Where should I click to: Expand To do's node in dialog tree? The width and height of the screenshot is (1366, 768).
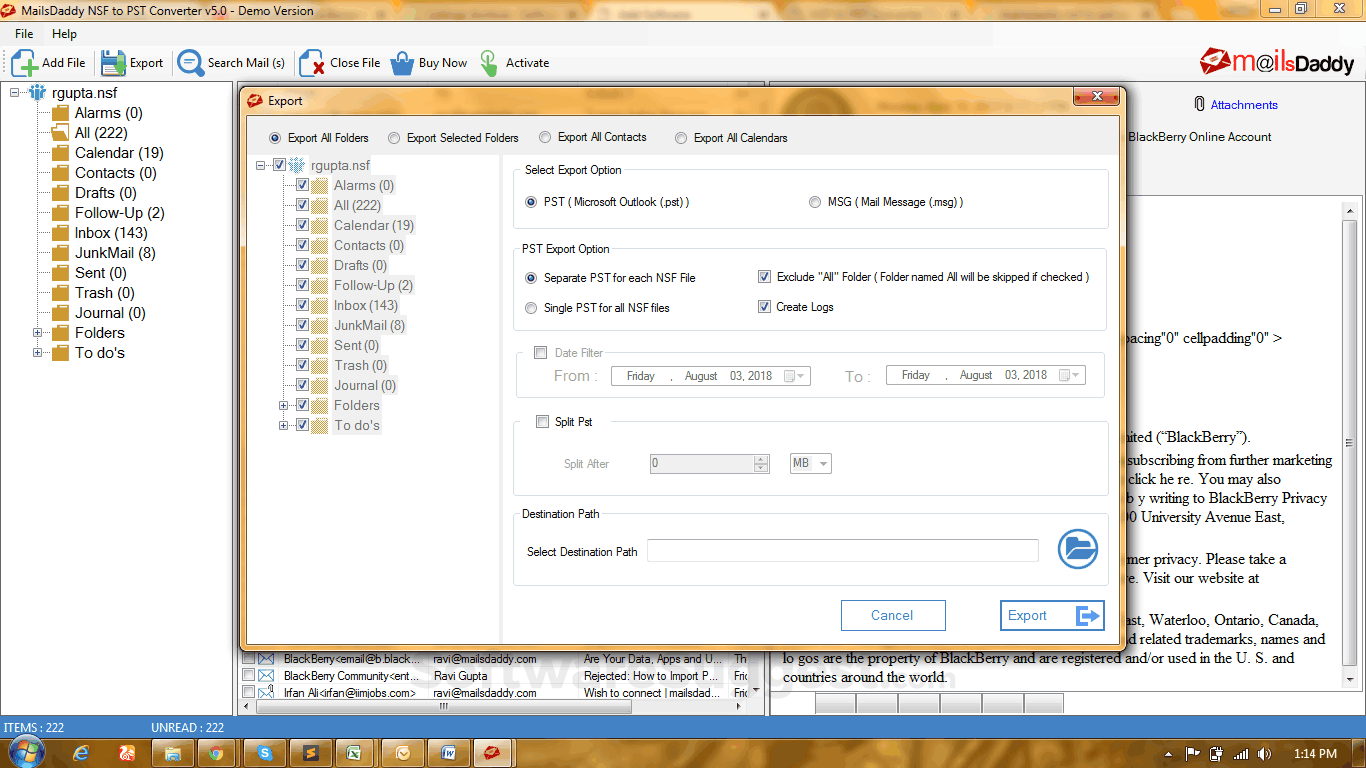pos(284,425)
